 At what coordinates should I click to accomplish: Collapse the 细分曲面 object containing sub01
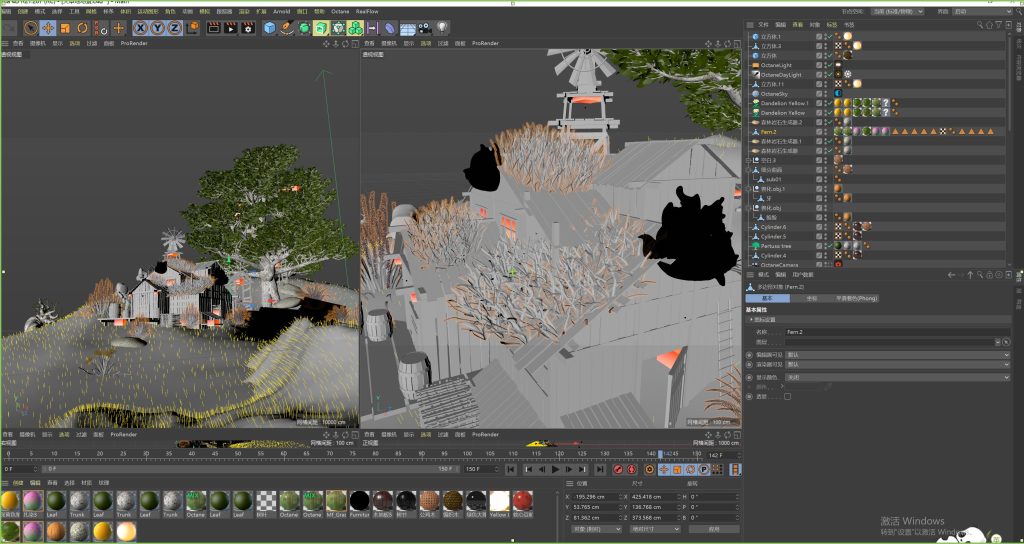point(750,169)
